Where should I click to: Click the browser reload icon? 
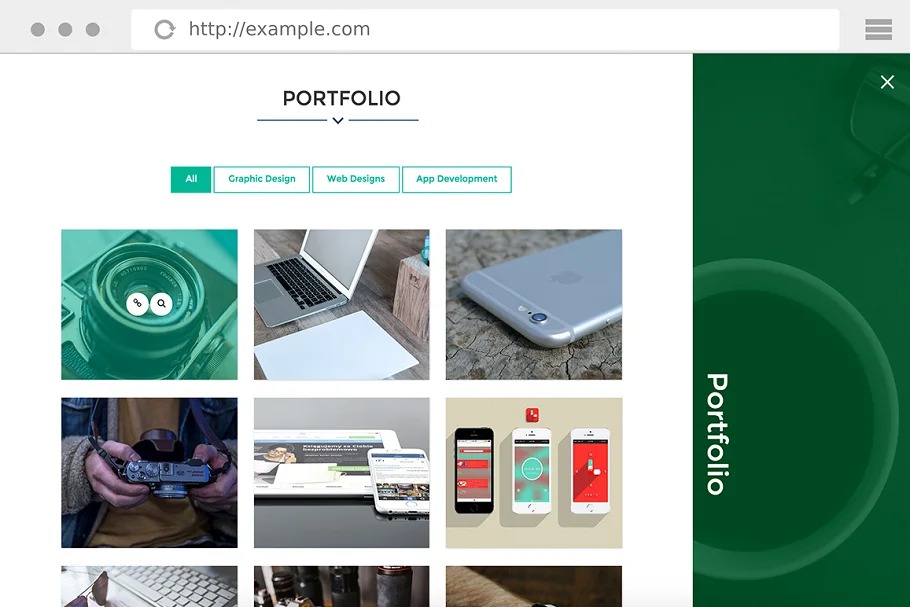pyautogui.click(x=164, y=29)
